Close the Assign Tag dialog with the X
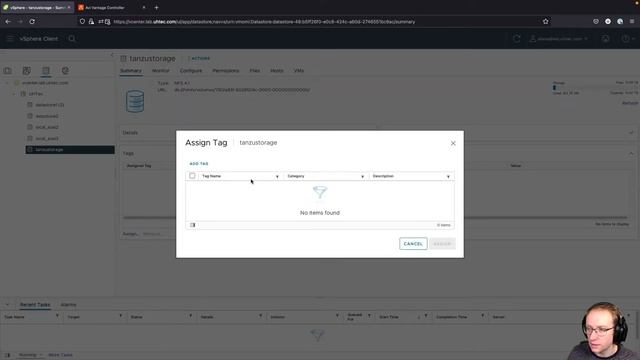 pos(453,143)
